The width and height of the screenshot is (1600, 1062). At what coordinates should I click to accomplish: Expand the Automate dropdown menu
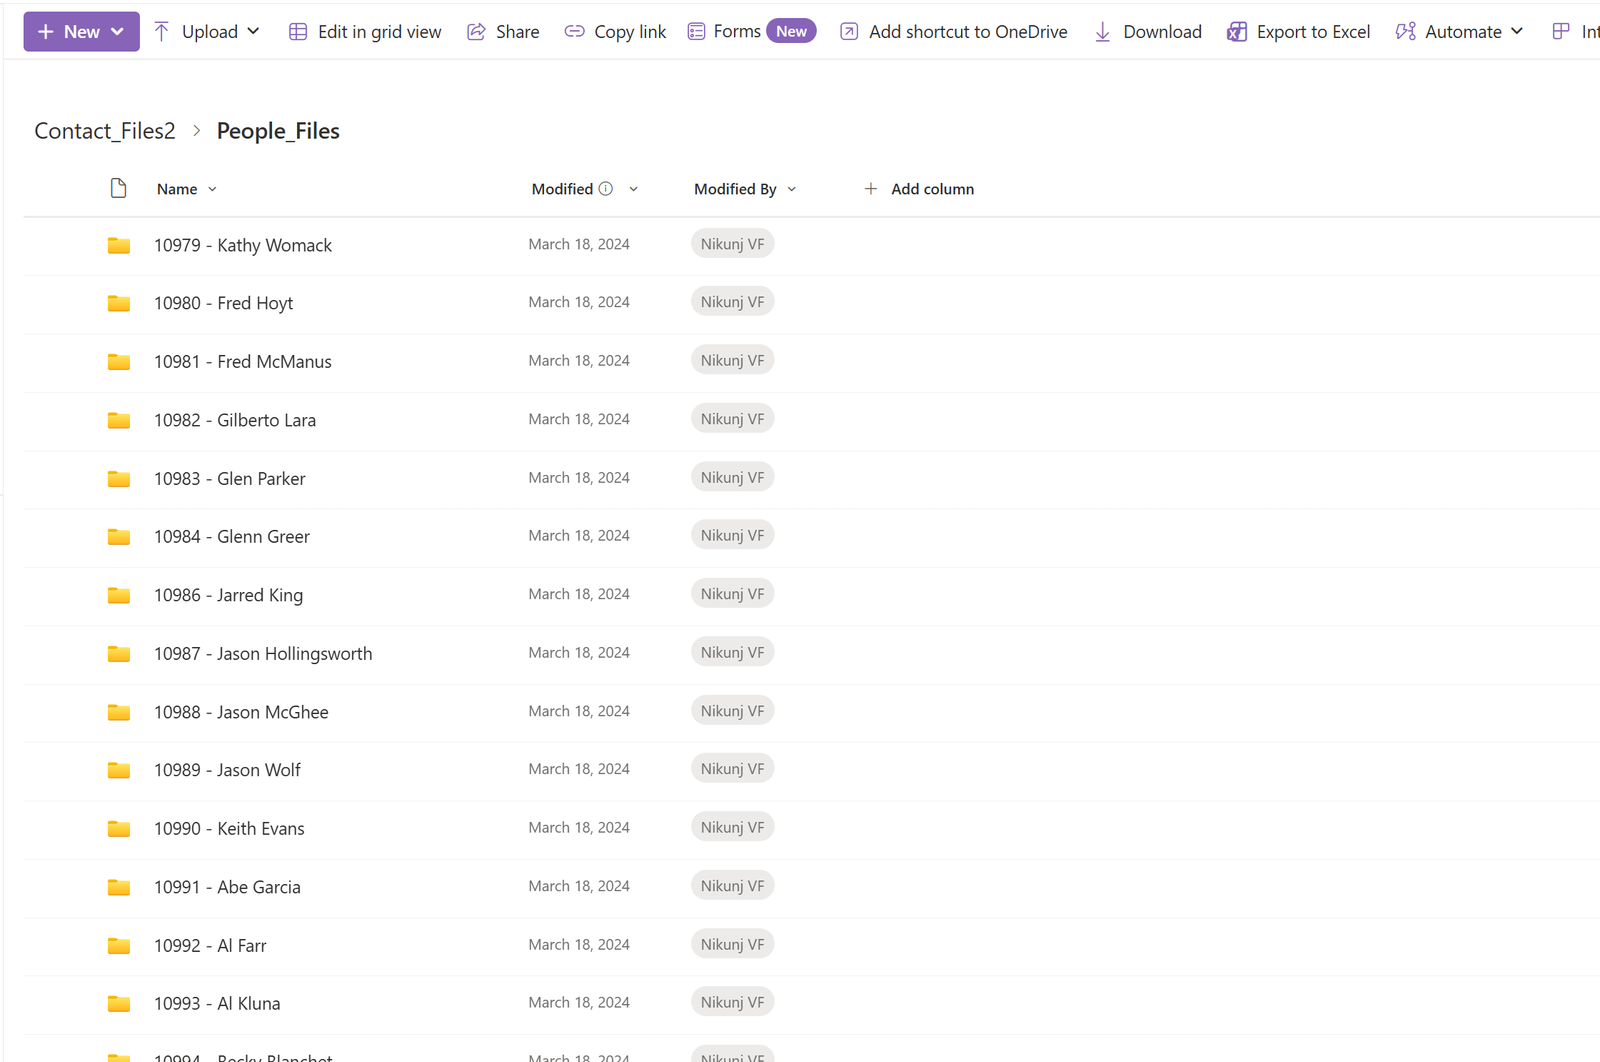point(1517,32)
